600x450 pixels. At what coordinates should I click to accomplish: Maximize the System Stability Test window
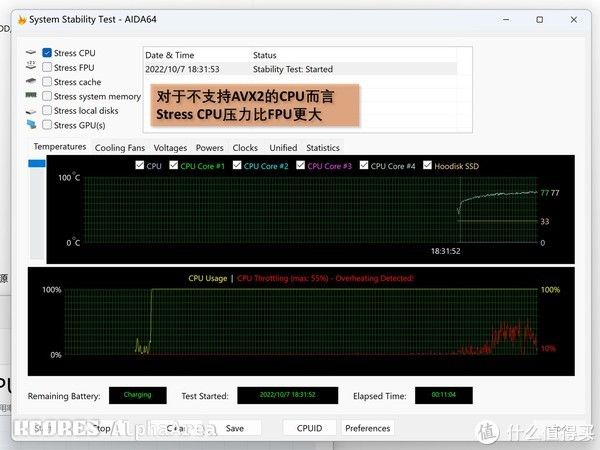click(x=540, y=19)
